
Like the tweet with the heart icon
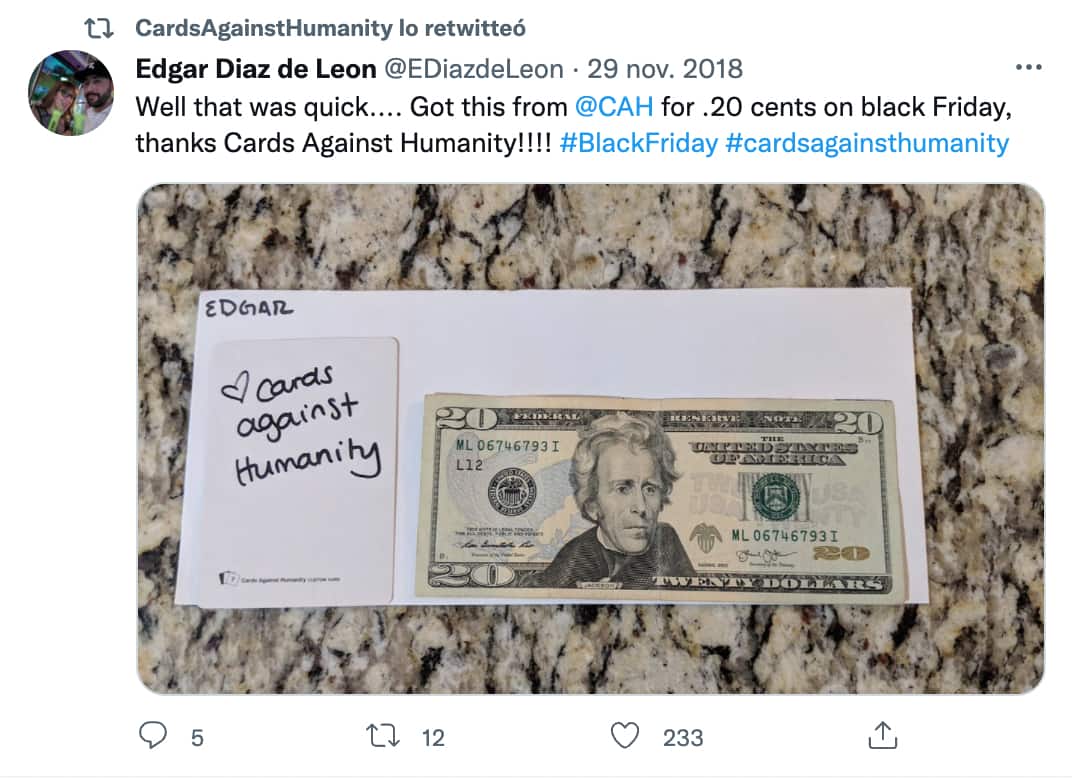click(624, 735)
